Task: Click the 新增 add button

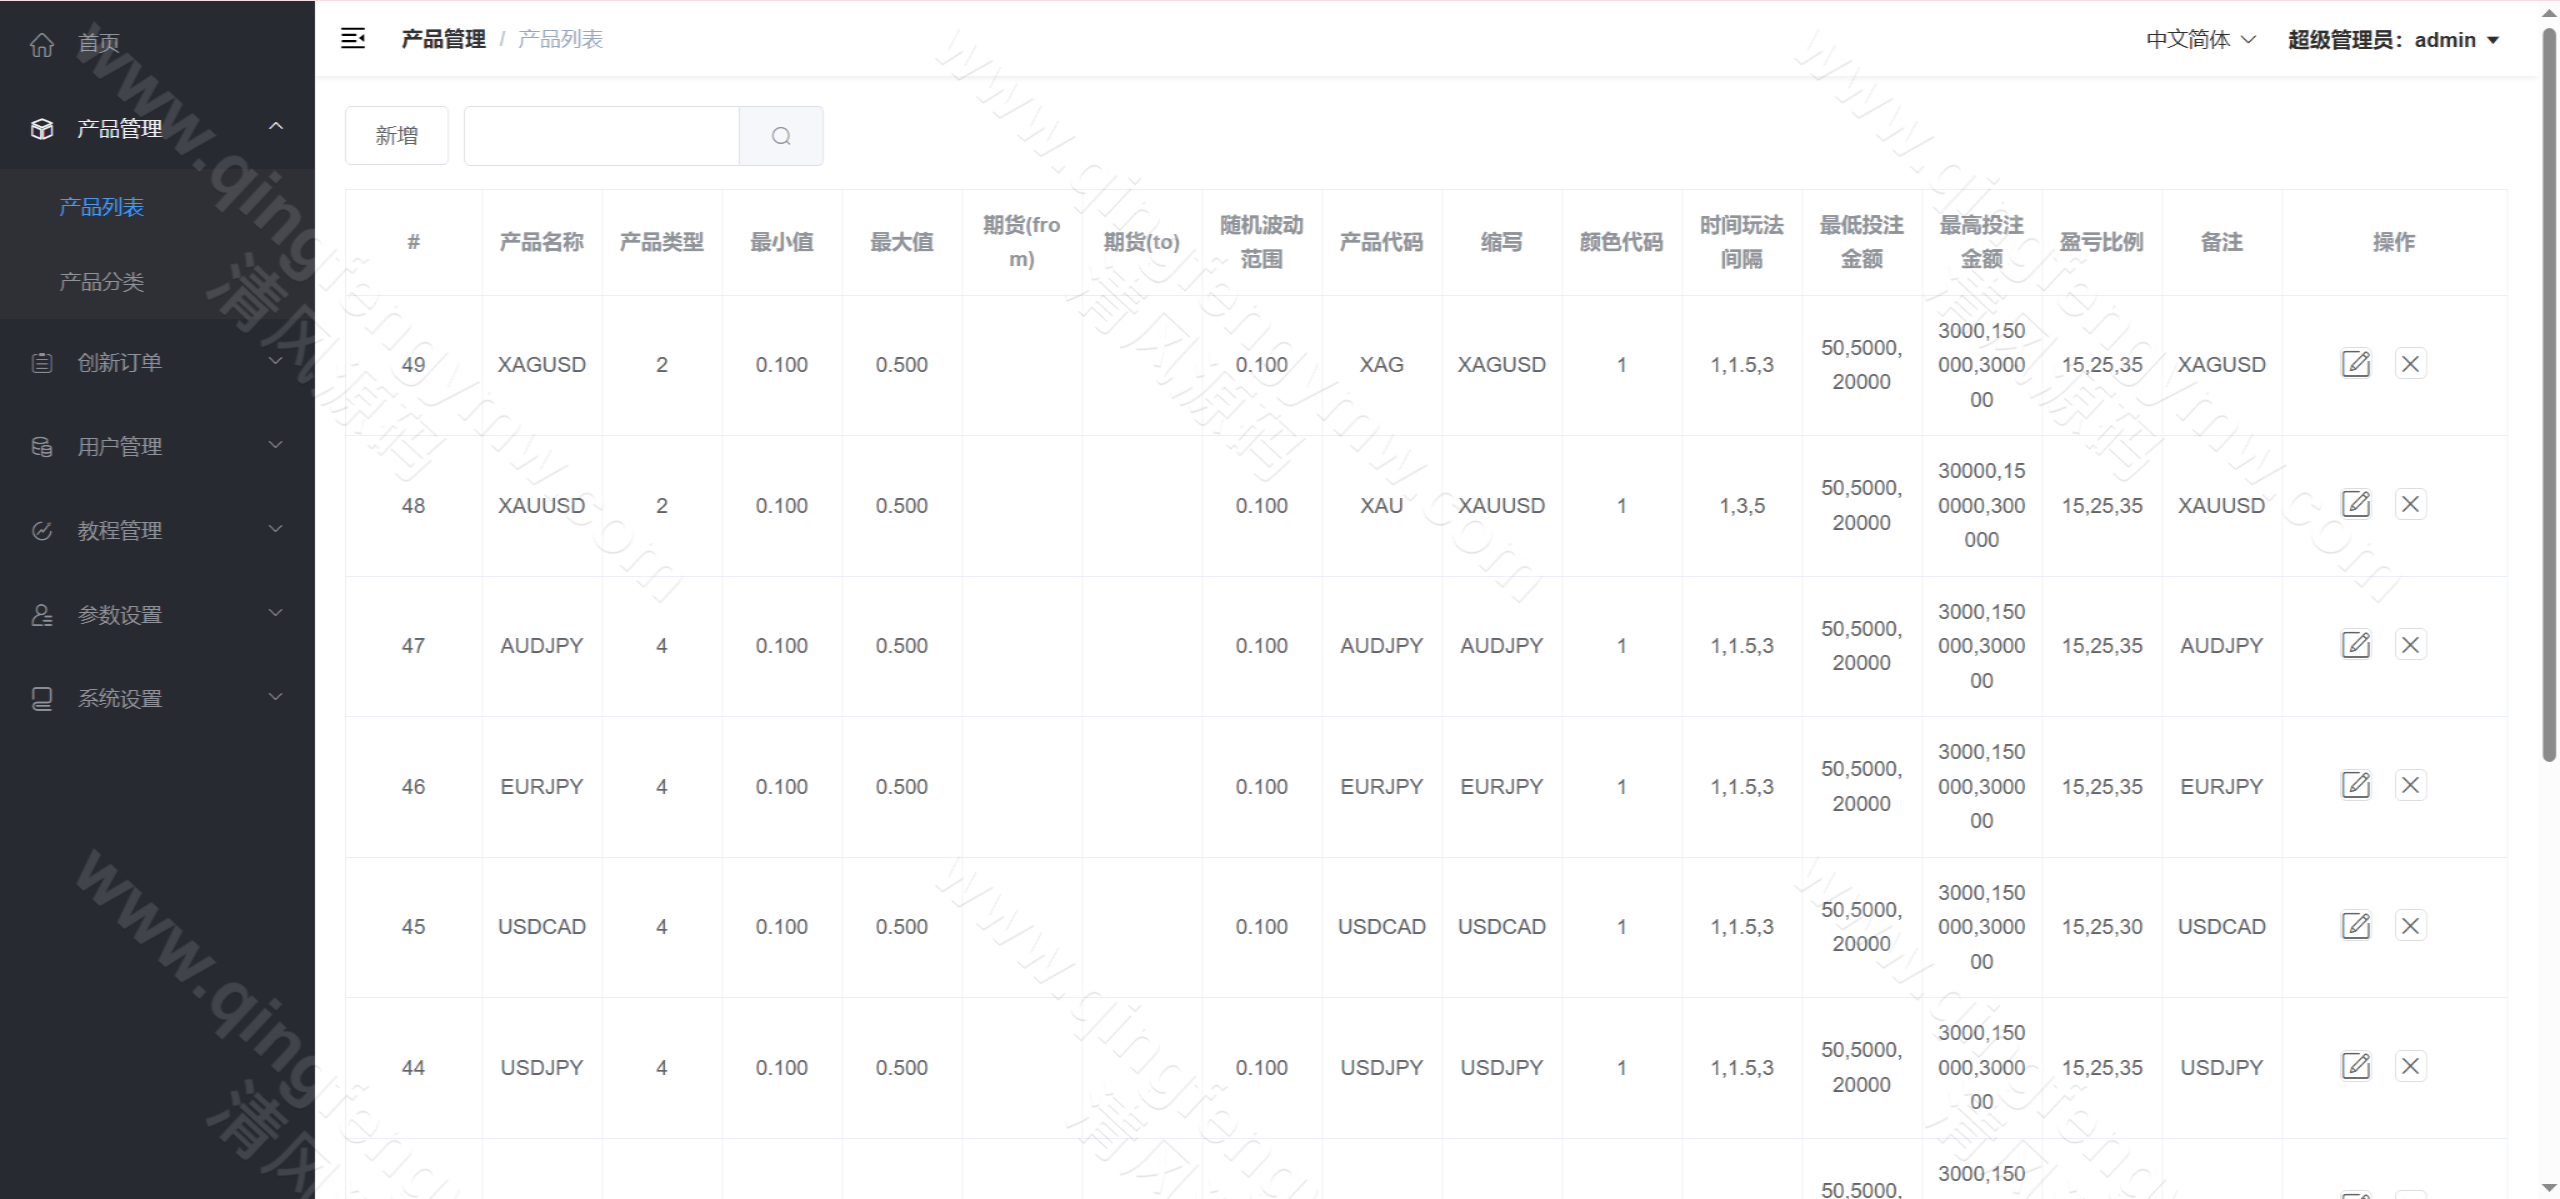Action: (x=397, y=136)
